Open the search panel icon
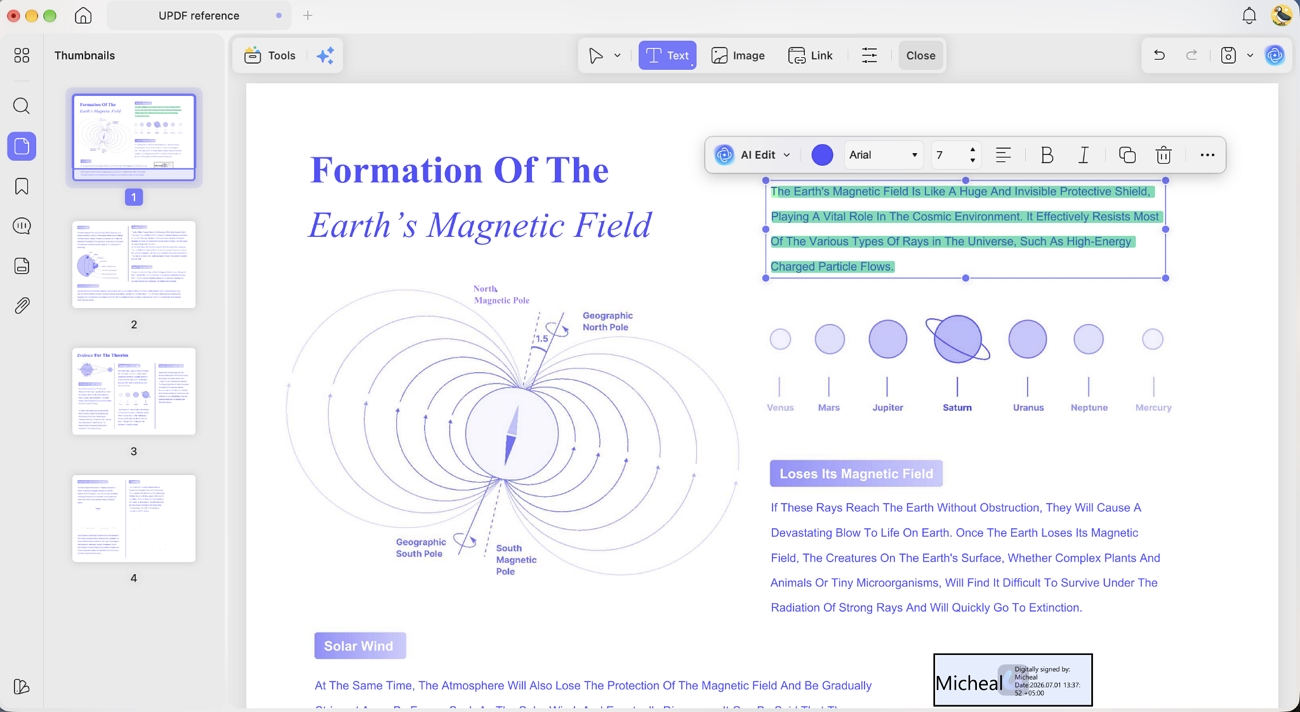Image resolution: width=1300 pixels, height=712 pixels. (x=21, y=106)
